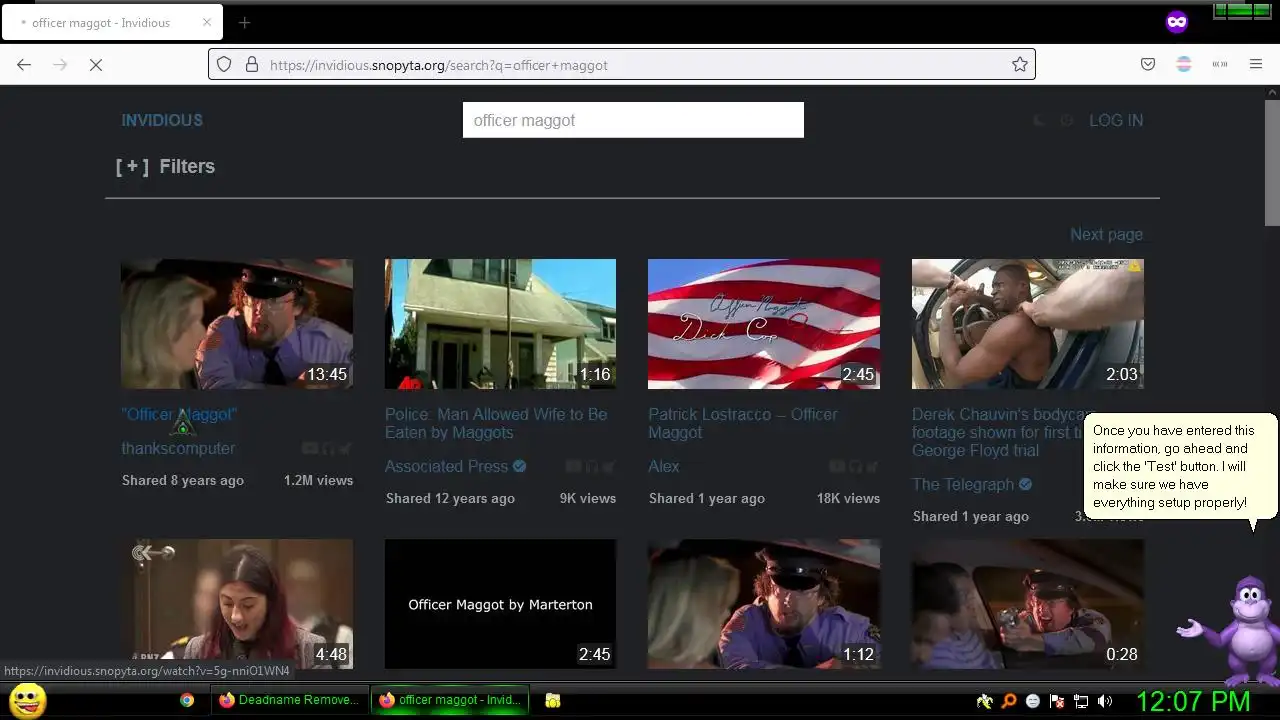Viewport: 1280px width, 720px height.
Task: Launch Chrome from the taskbar
Action: click(x=187, y=700)
